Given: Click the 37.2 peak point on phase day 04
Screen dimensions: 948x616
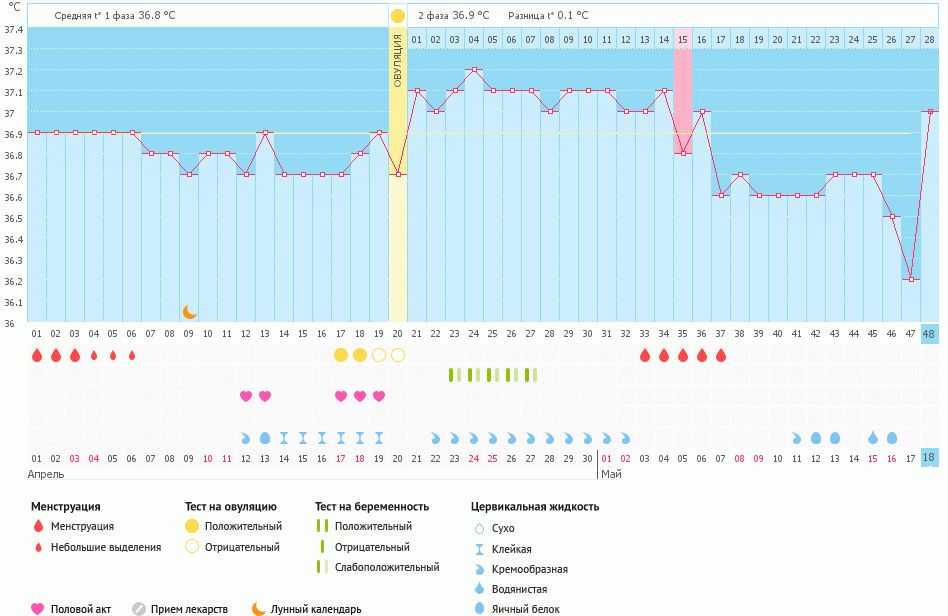Looking at the screenshot, I should pyautogui.click(x=474, y=70).
